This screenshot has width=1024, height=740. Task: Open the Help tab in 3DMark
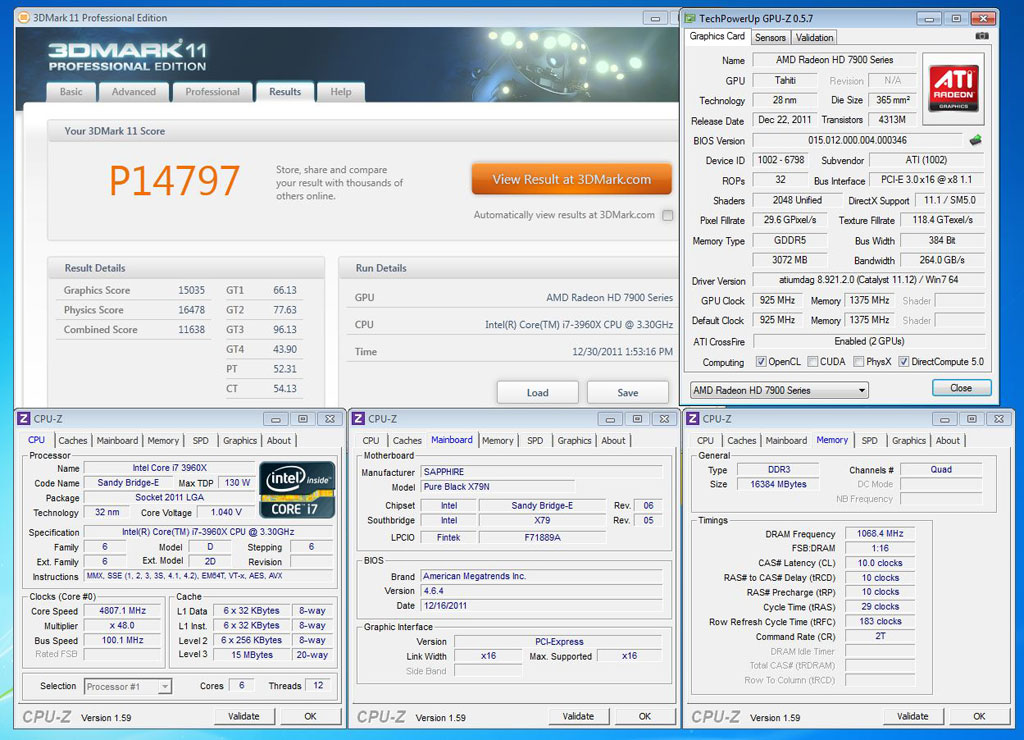click(x=341, y=92)
